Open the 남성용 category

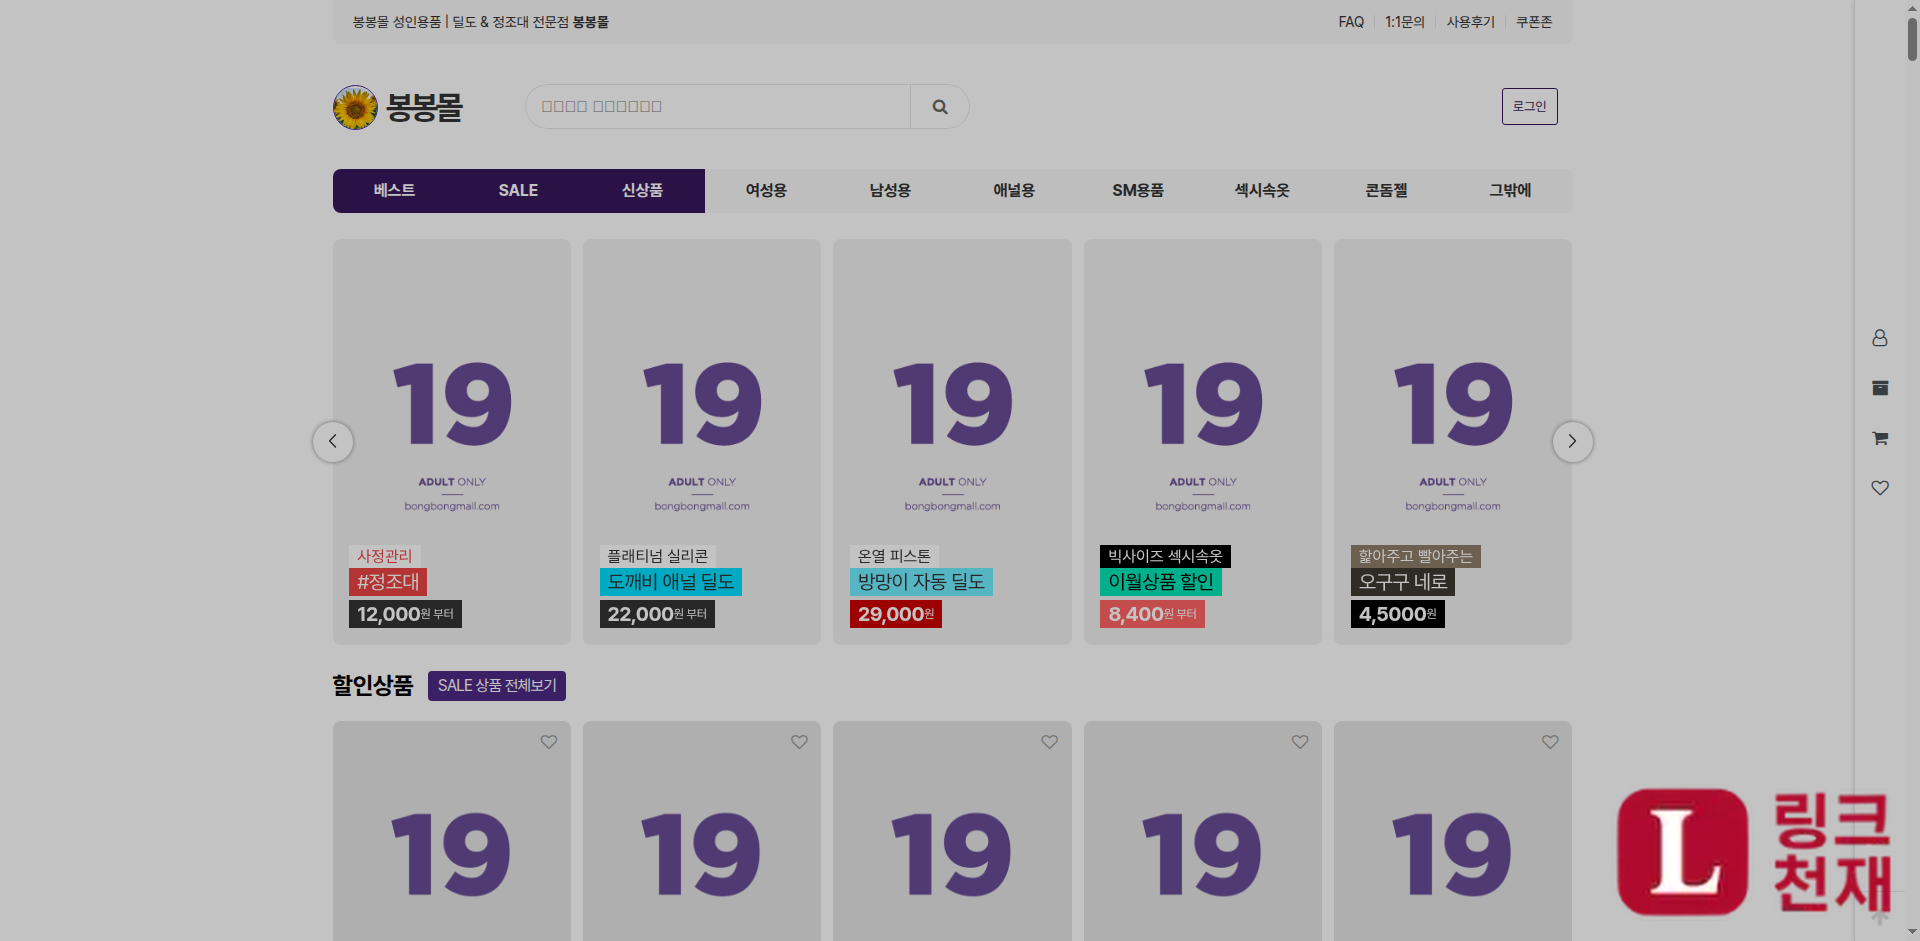890,191
